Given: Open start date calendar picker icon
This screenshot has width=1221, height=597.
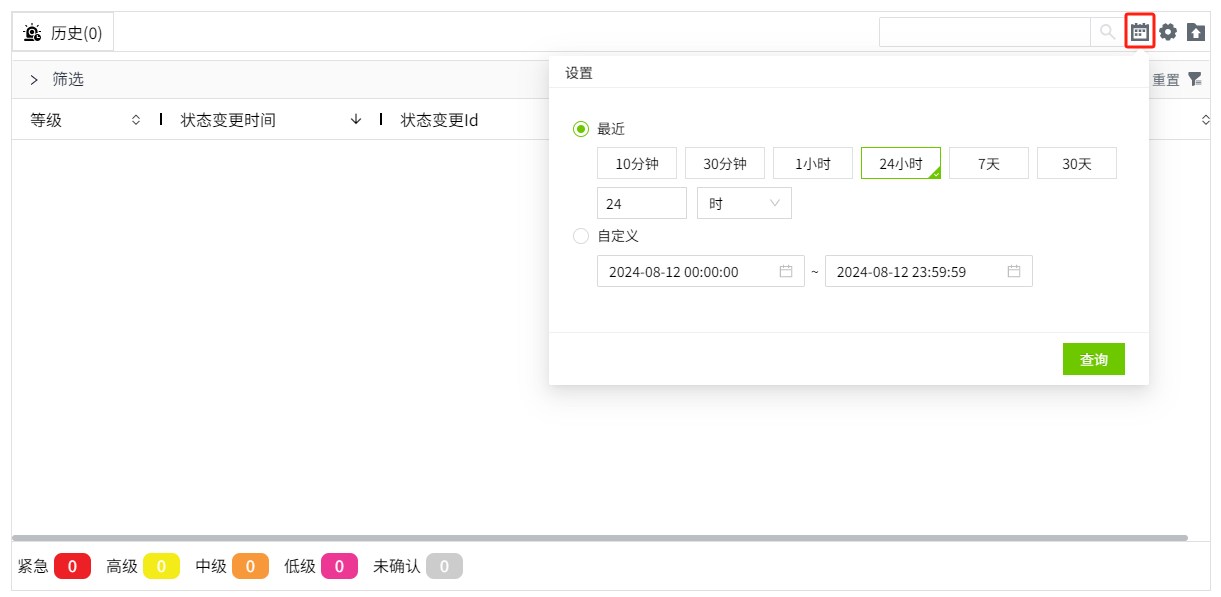Looking at the screenshot, I should tap(786, 271).
